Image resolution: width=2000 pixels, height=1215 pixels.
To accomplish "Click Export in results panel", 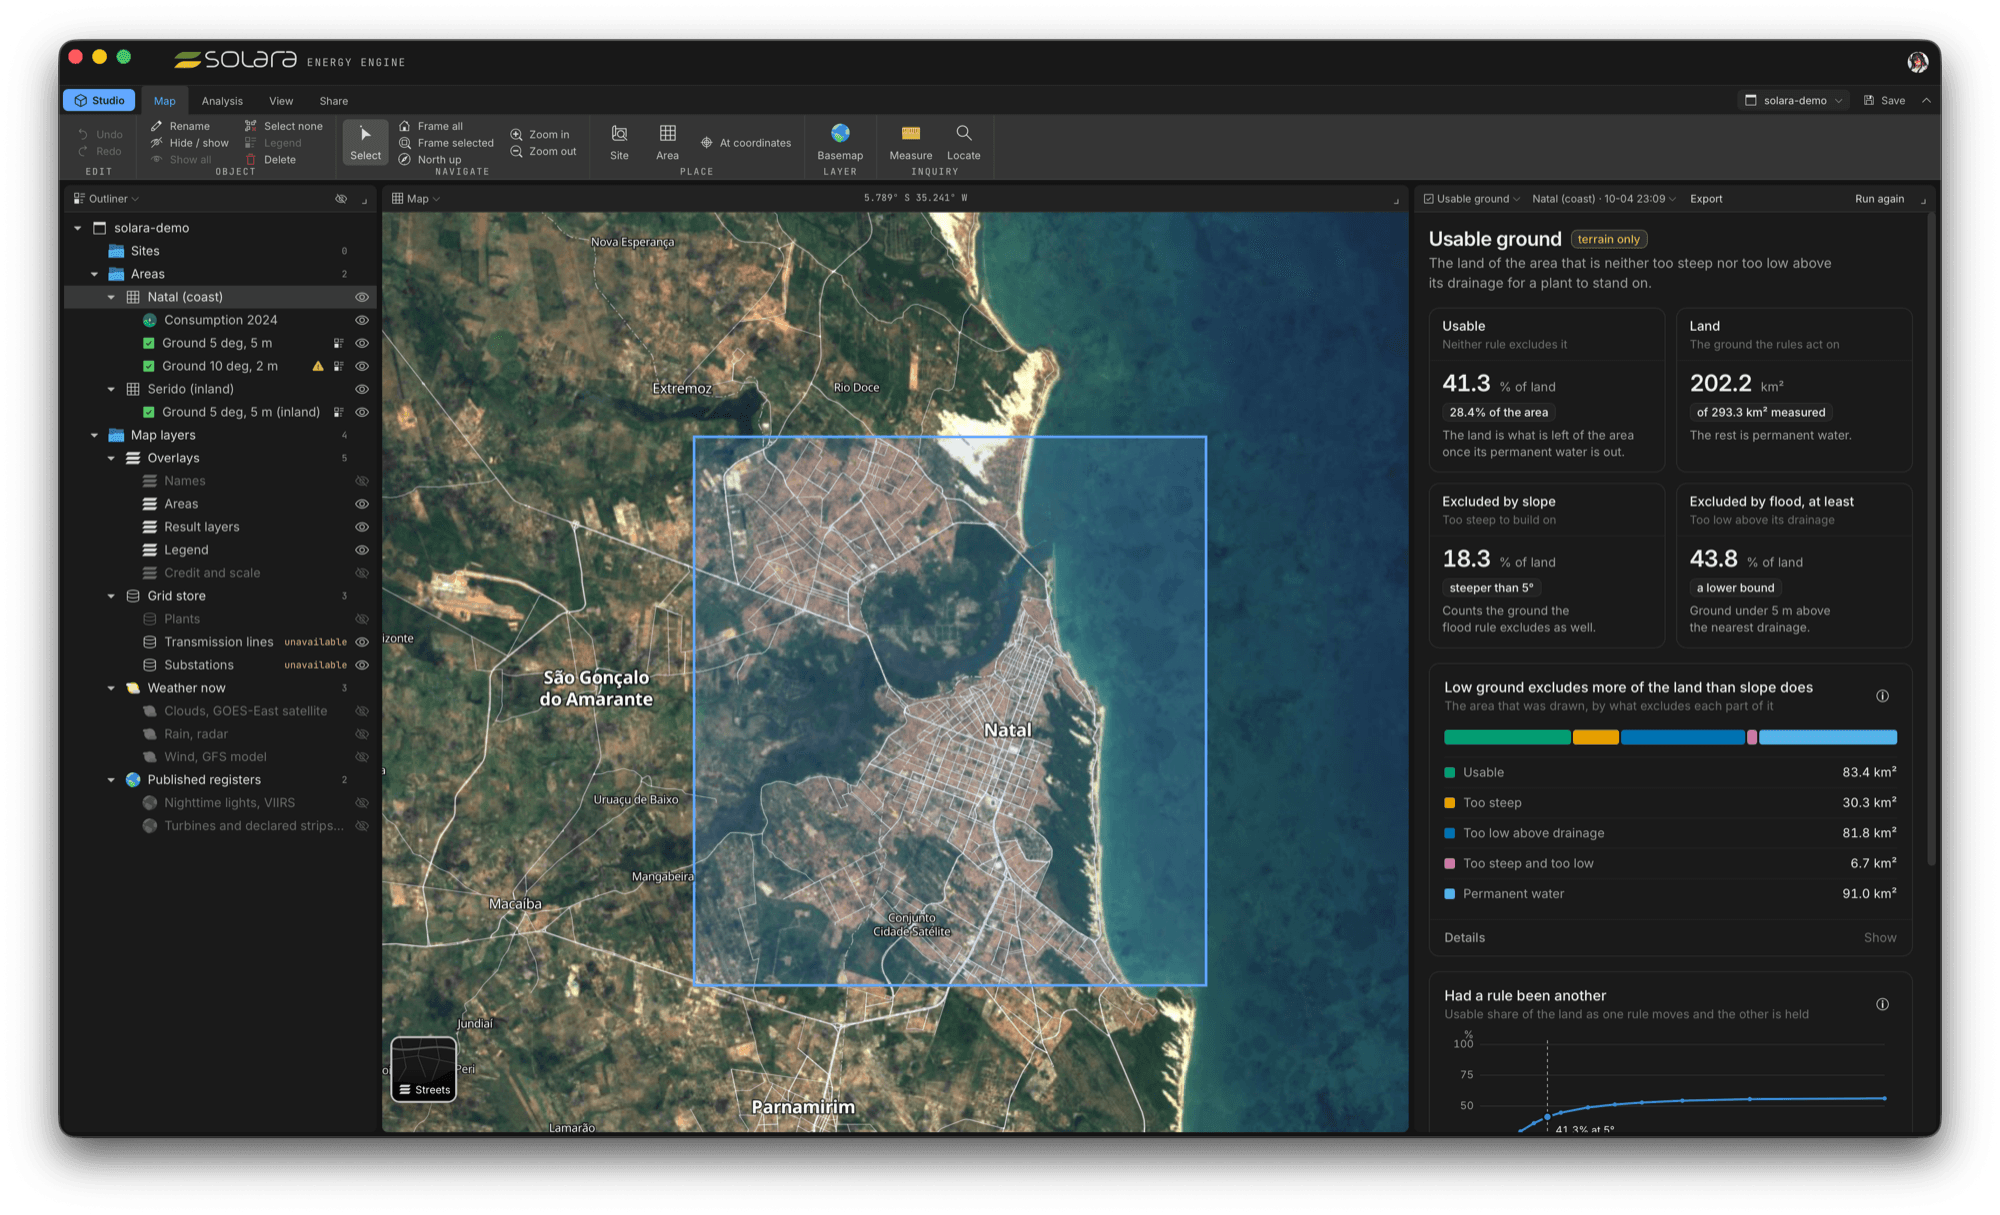I will click(1706, 199).
